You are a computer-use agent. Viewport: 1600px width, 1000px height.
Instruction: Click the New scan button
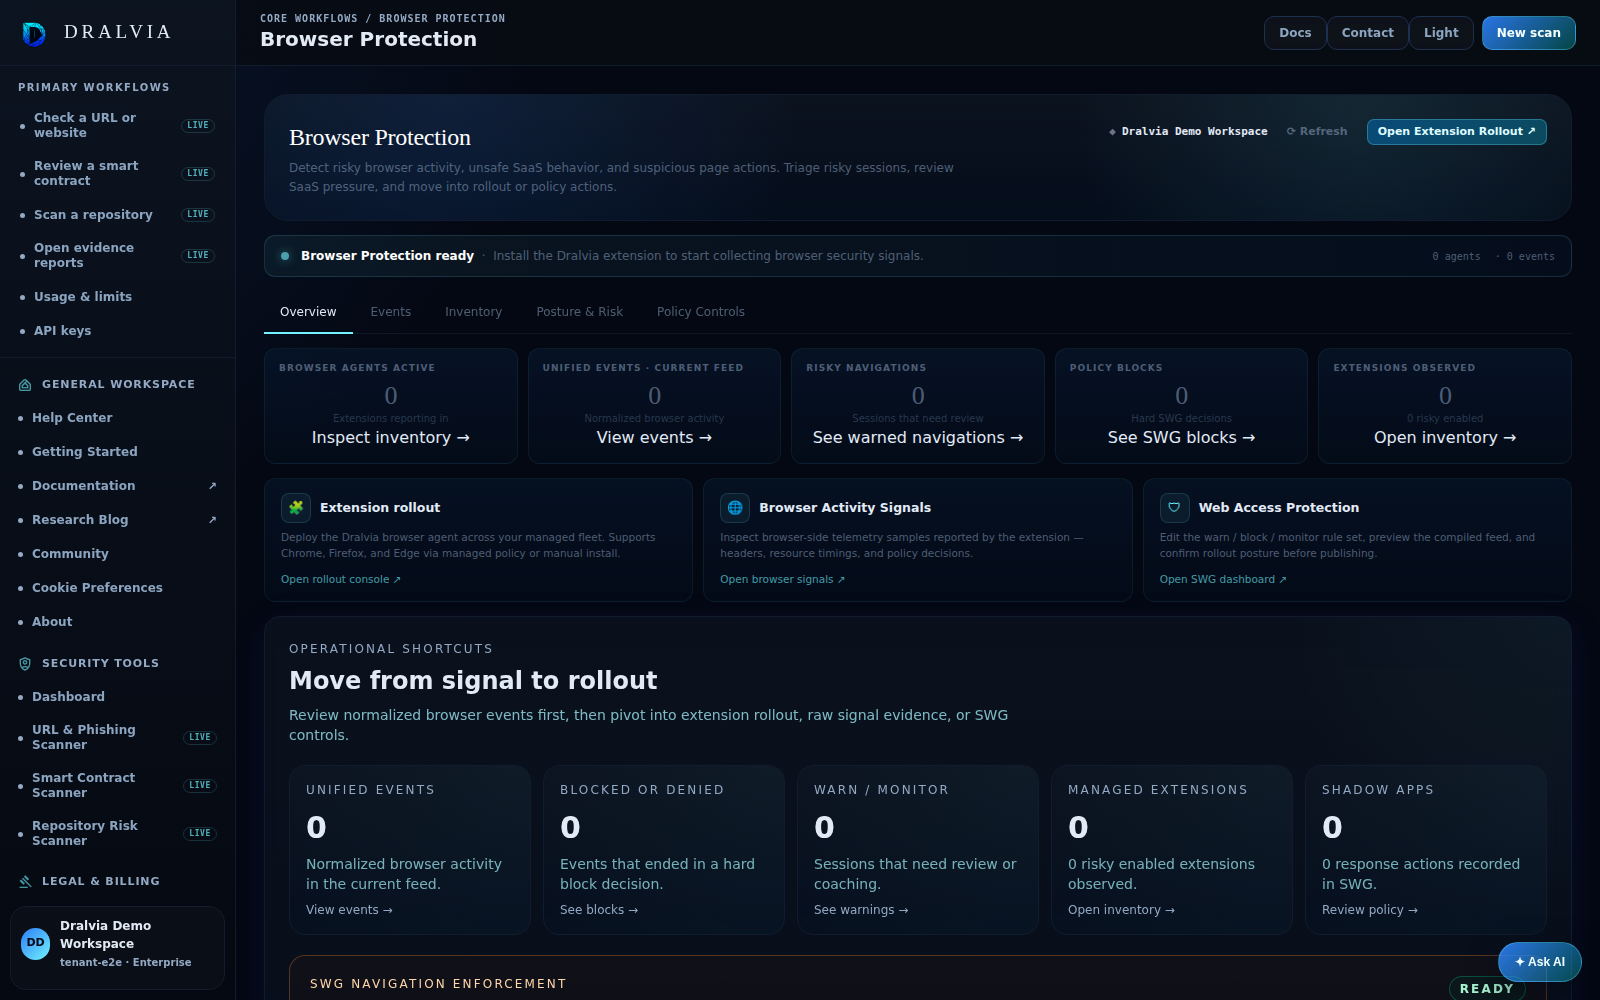tap(1528, 33)
